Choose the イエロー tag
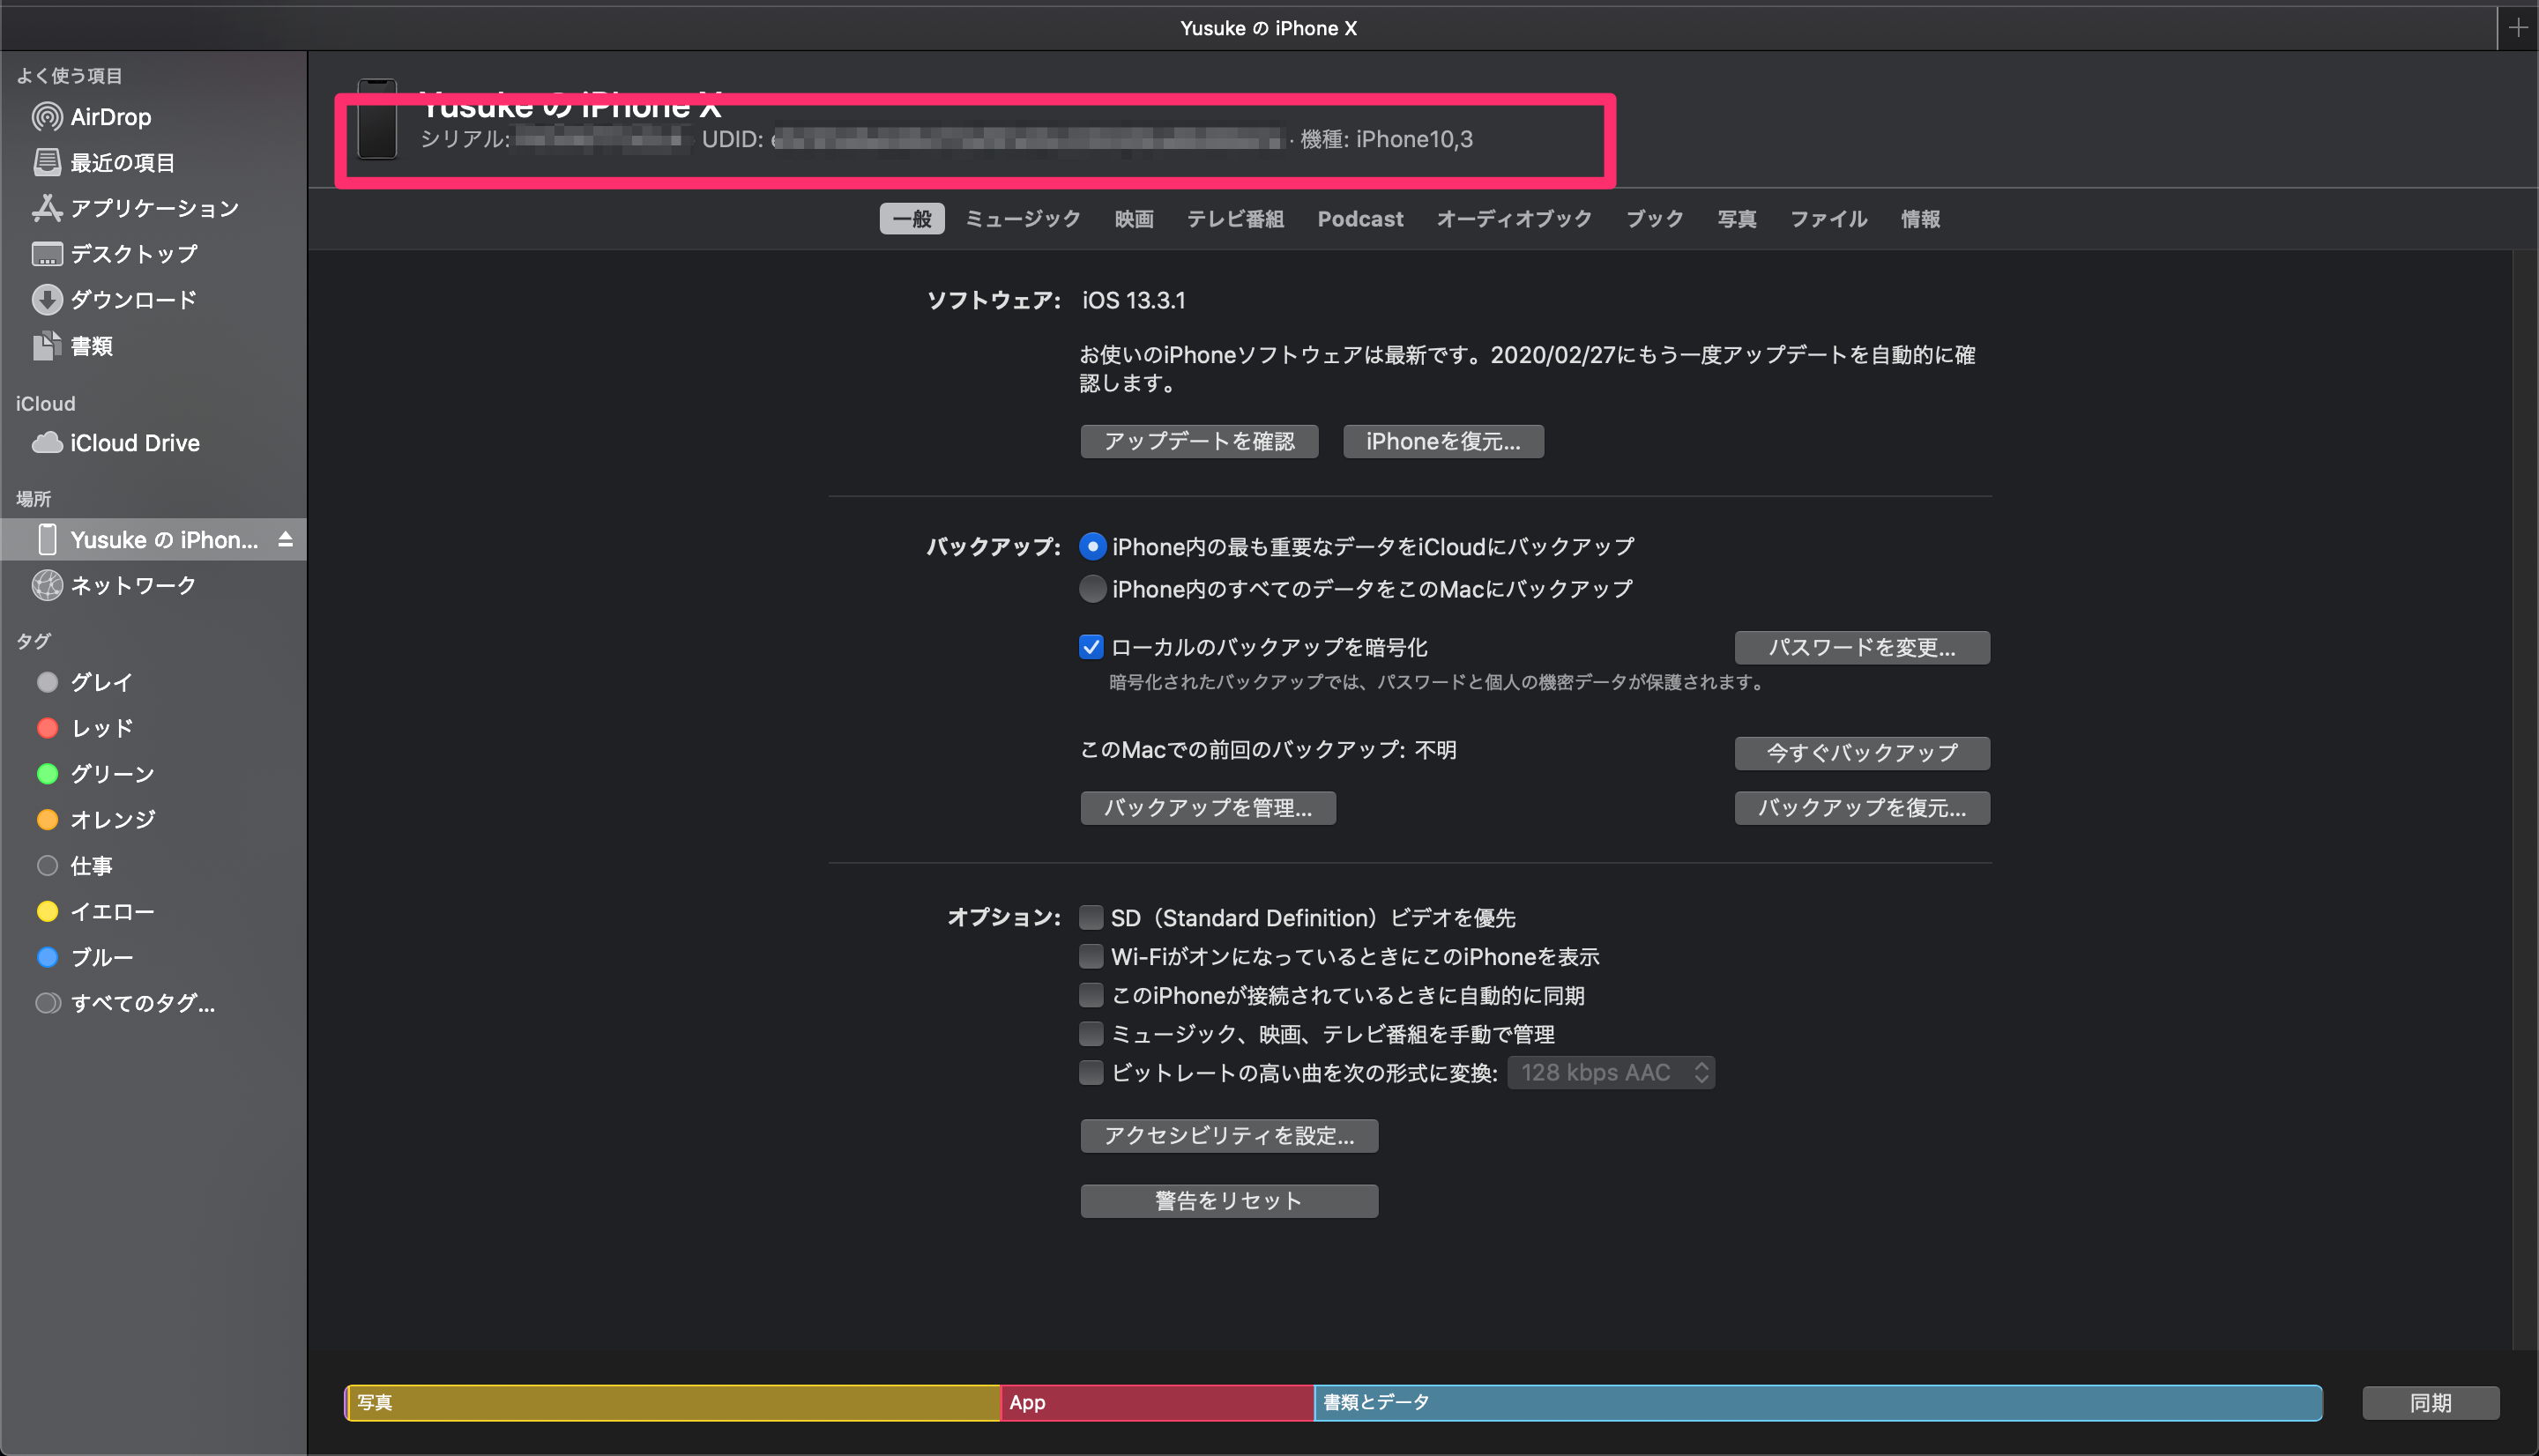 (x=112, y=912)
